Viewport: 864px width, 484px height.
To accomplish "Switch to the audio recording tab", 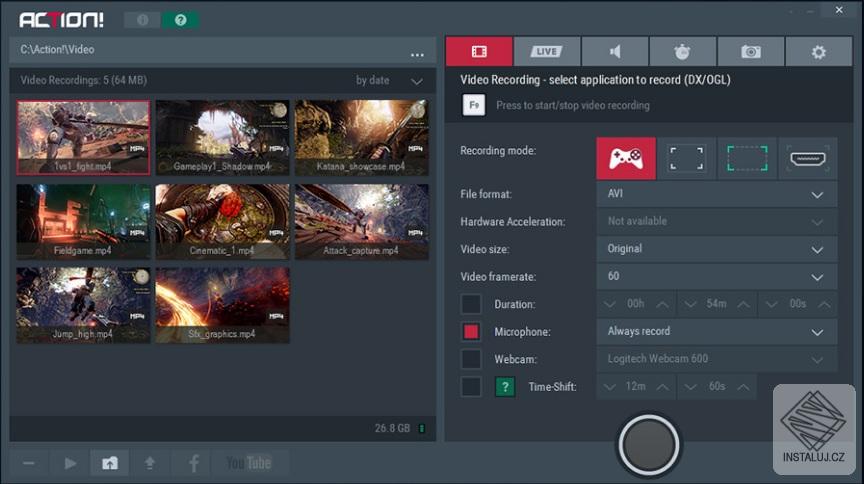I will pyautogui.click(x=615, y=51).
